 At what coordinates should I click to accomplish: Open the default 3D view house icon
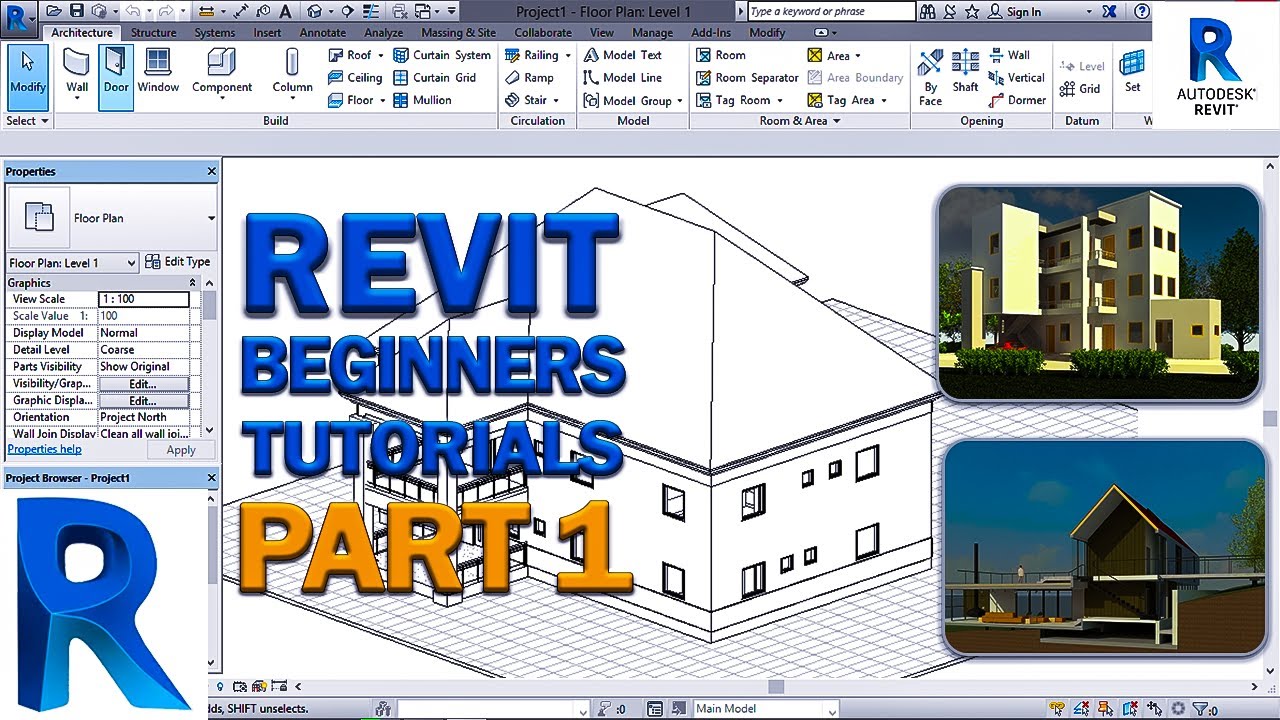pos(315,12)
